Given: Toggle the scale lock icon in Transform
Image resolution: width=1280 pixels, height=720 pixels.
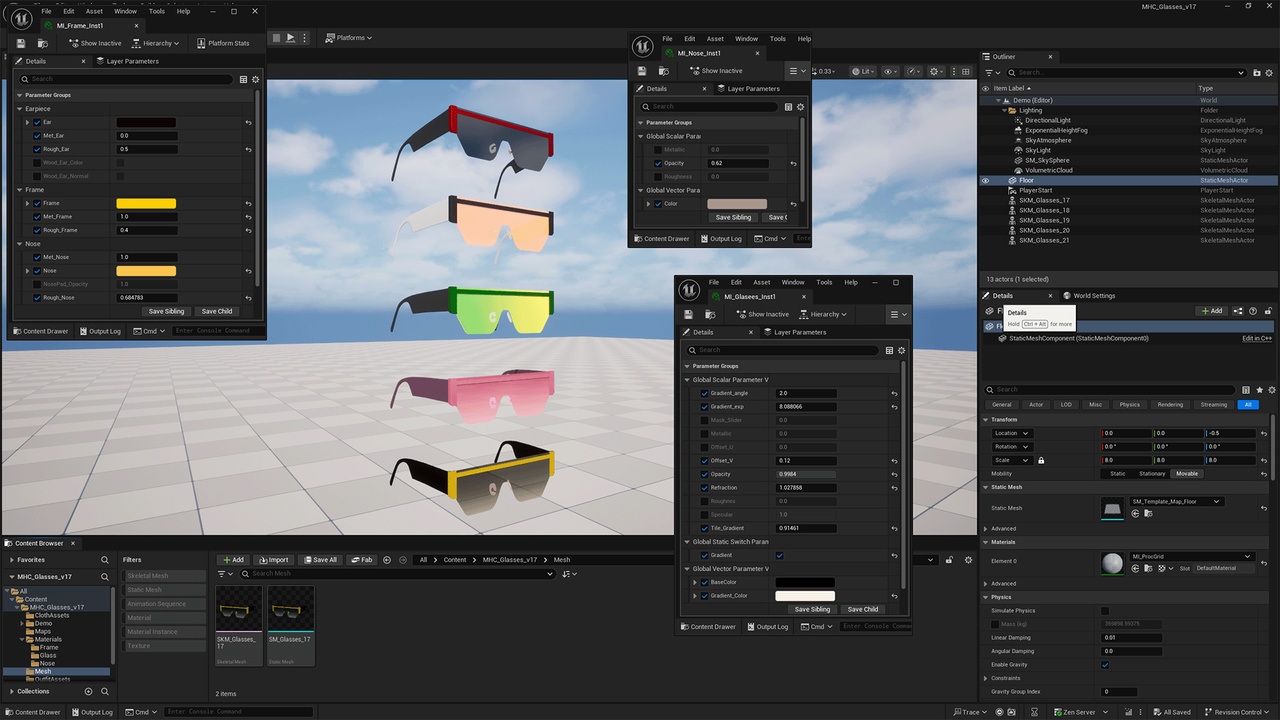Looking at the screenshot, I should (x=1041, y=460).
